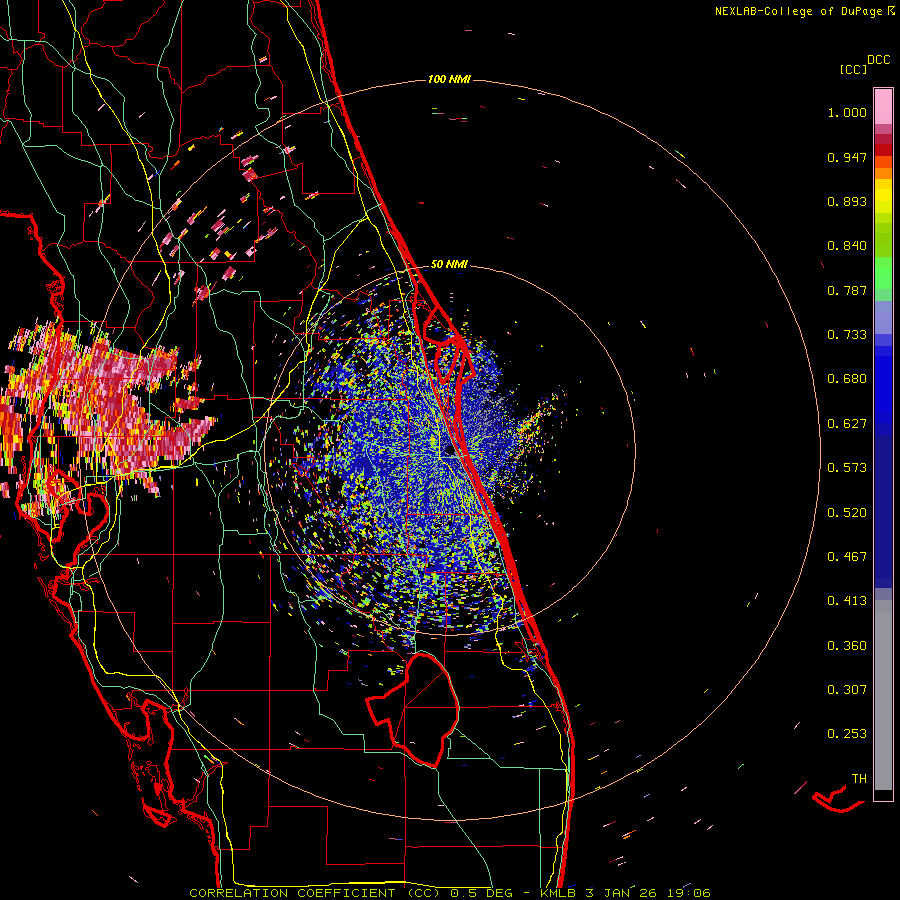This screenshot has height=900, width=900.
Task: Click the 0.733 legend value
Action: [x=847, y=335]
